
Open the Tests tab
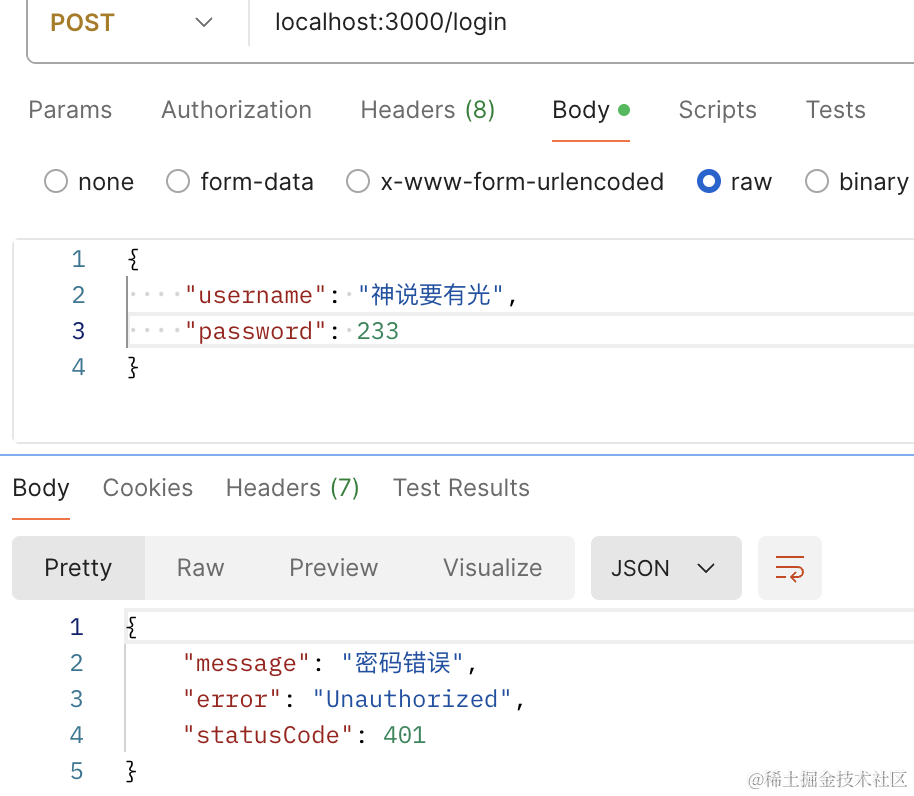tap(835, 110)
